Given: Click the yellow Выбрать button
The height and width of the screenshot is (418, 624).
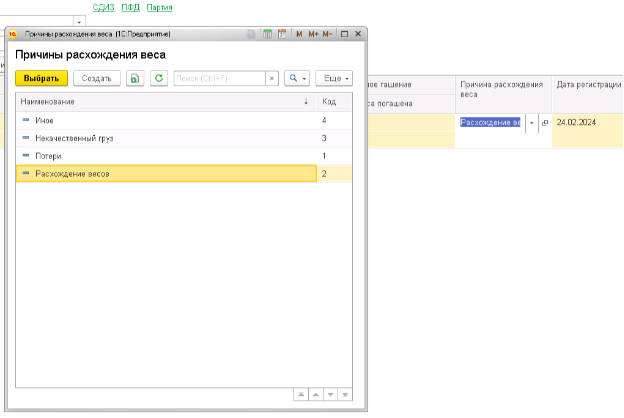Looking at the screenshot, I should 41,78.
